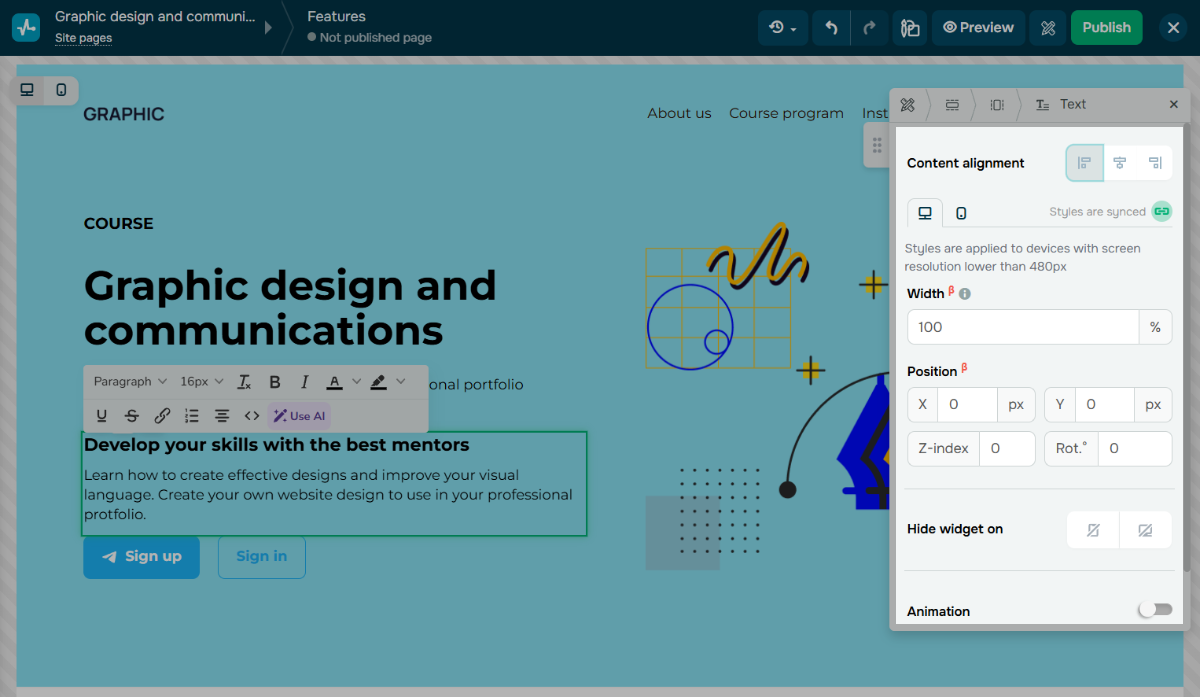1200x697 pixels.
Task: Open the text highlight color picker
Action: 379,382
